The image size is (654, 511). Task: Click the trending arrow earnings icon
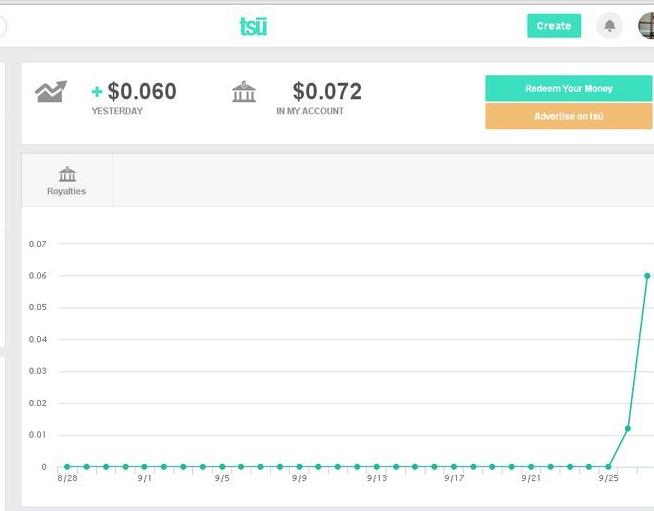point(50,92)
